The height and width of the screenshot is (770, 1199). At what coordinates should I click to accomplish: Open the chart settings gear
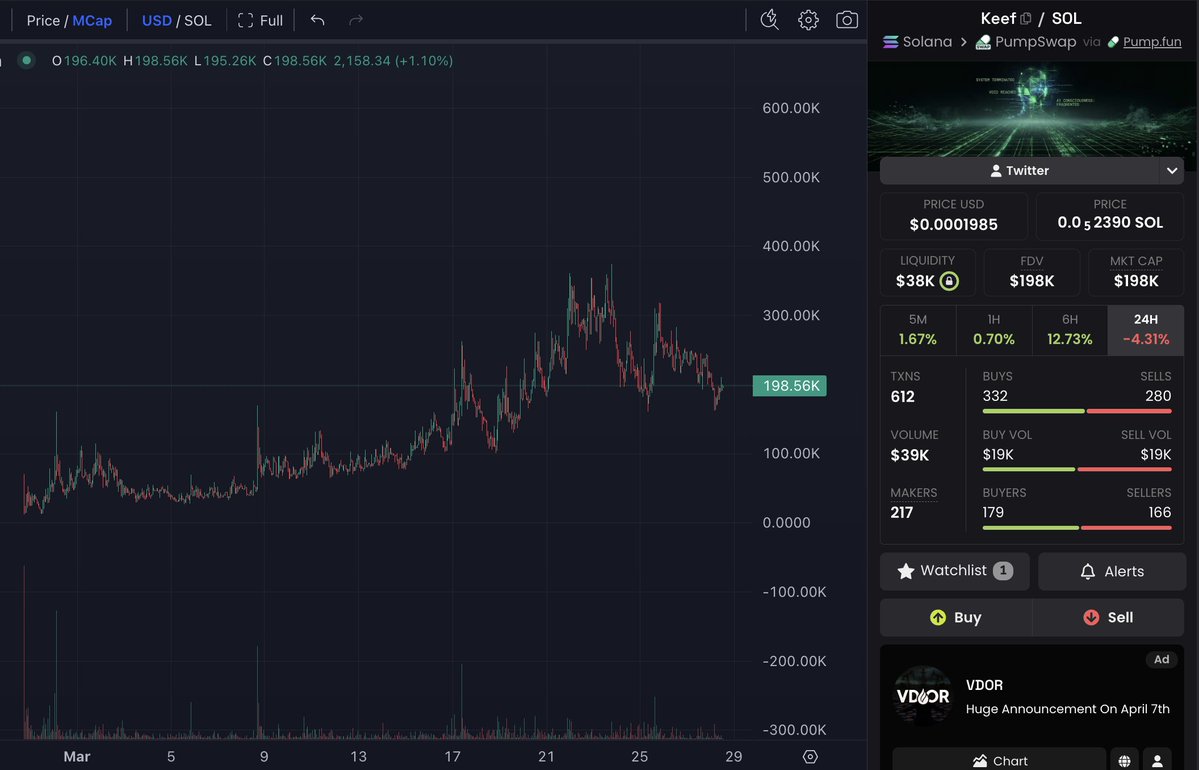tap(808, 19)
